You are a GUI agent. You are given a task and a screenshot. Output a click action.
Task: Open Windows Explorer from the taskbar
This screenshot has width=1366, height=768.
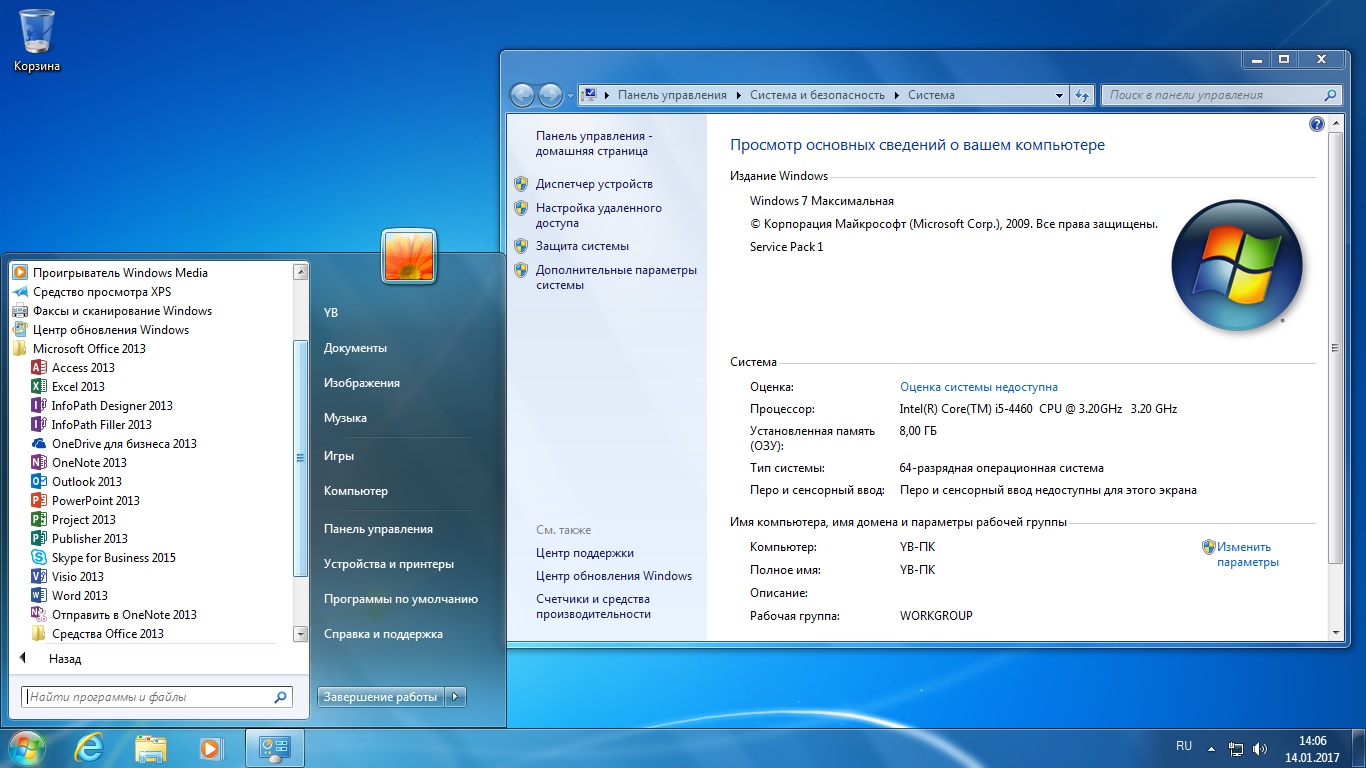coord(150,748)
